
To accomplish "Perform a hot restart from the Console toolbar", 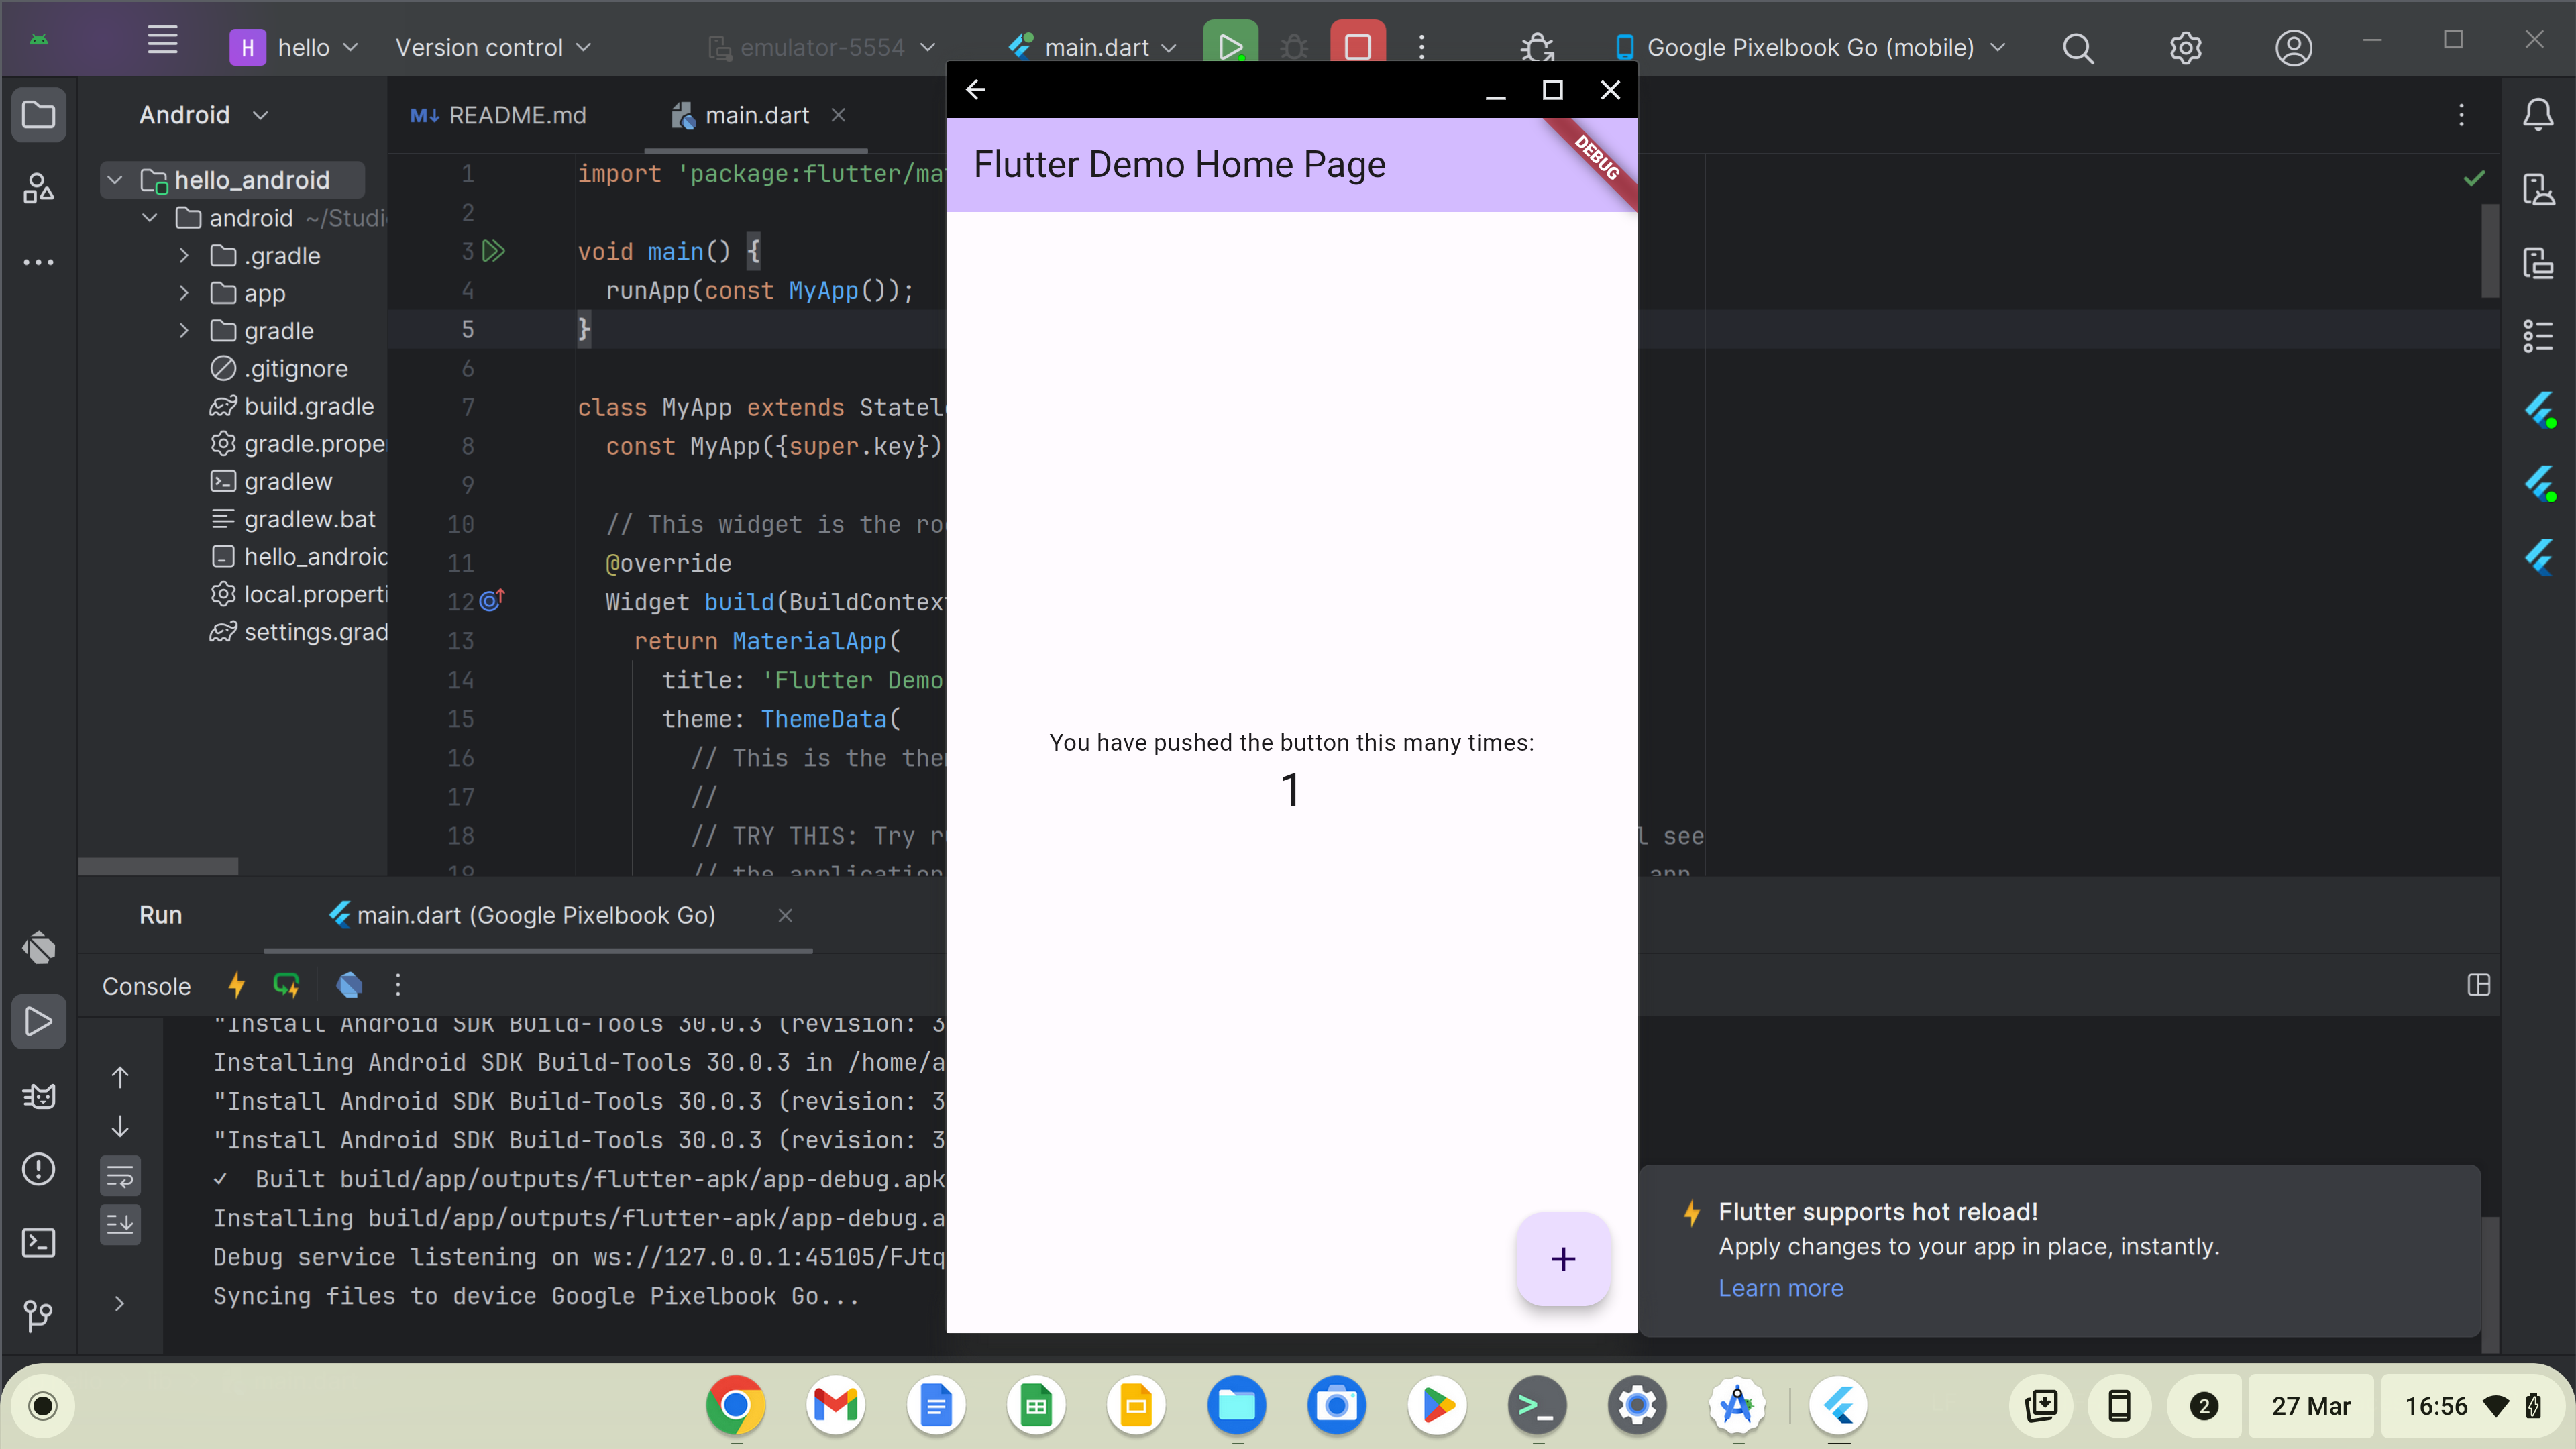I will (x=287, y=986).
